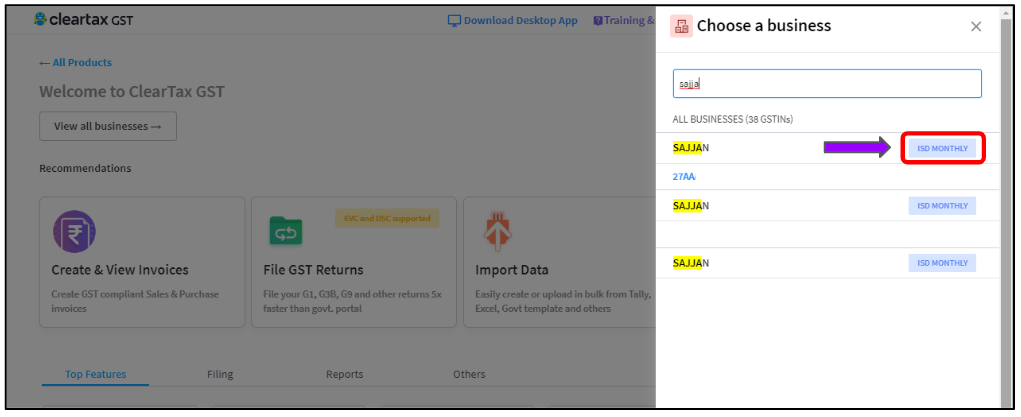Click the building icon beside Choose a business
The width and height of the screenshot is (1021, 417).
tap(682, 26)
